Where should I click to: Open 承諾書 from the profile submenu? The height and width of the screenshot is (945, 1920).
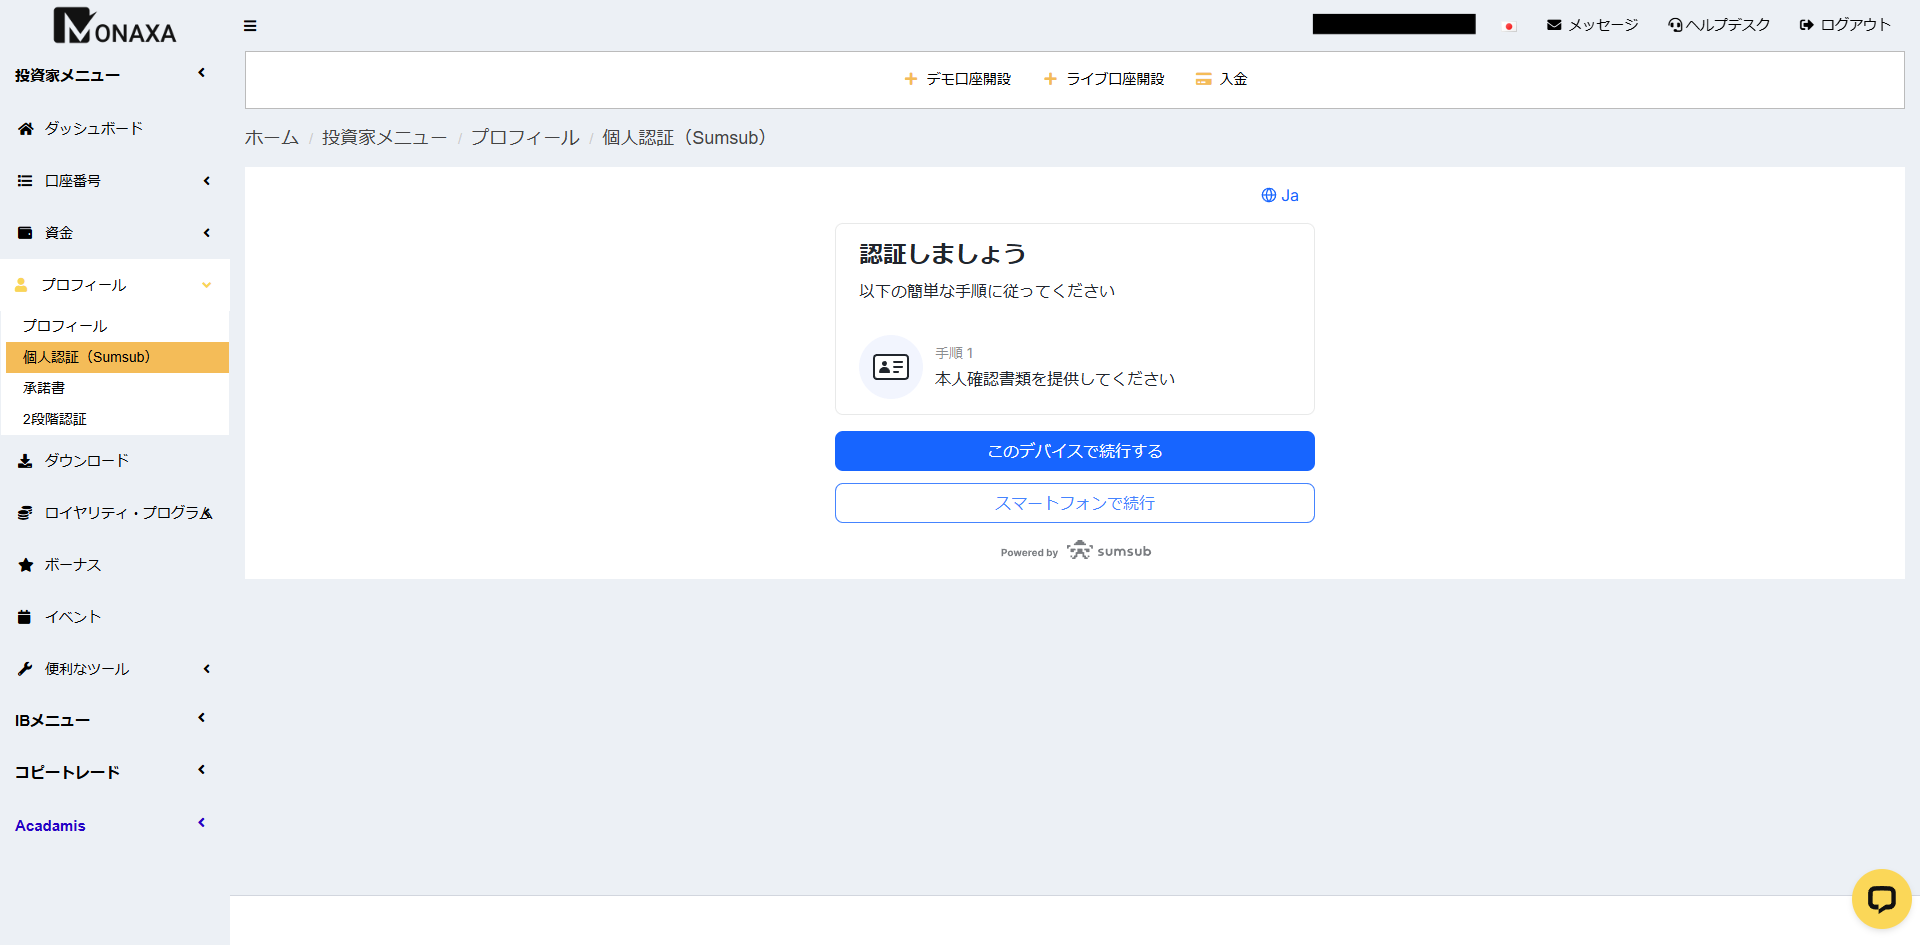point(44,388)
